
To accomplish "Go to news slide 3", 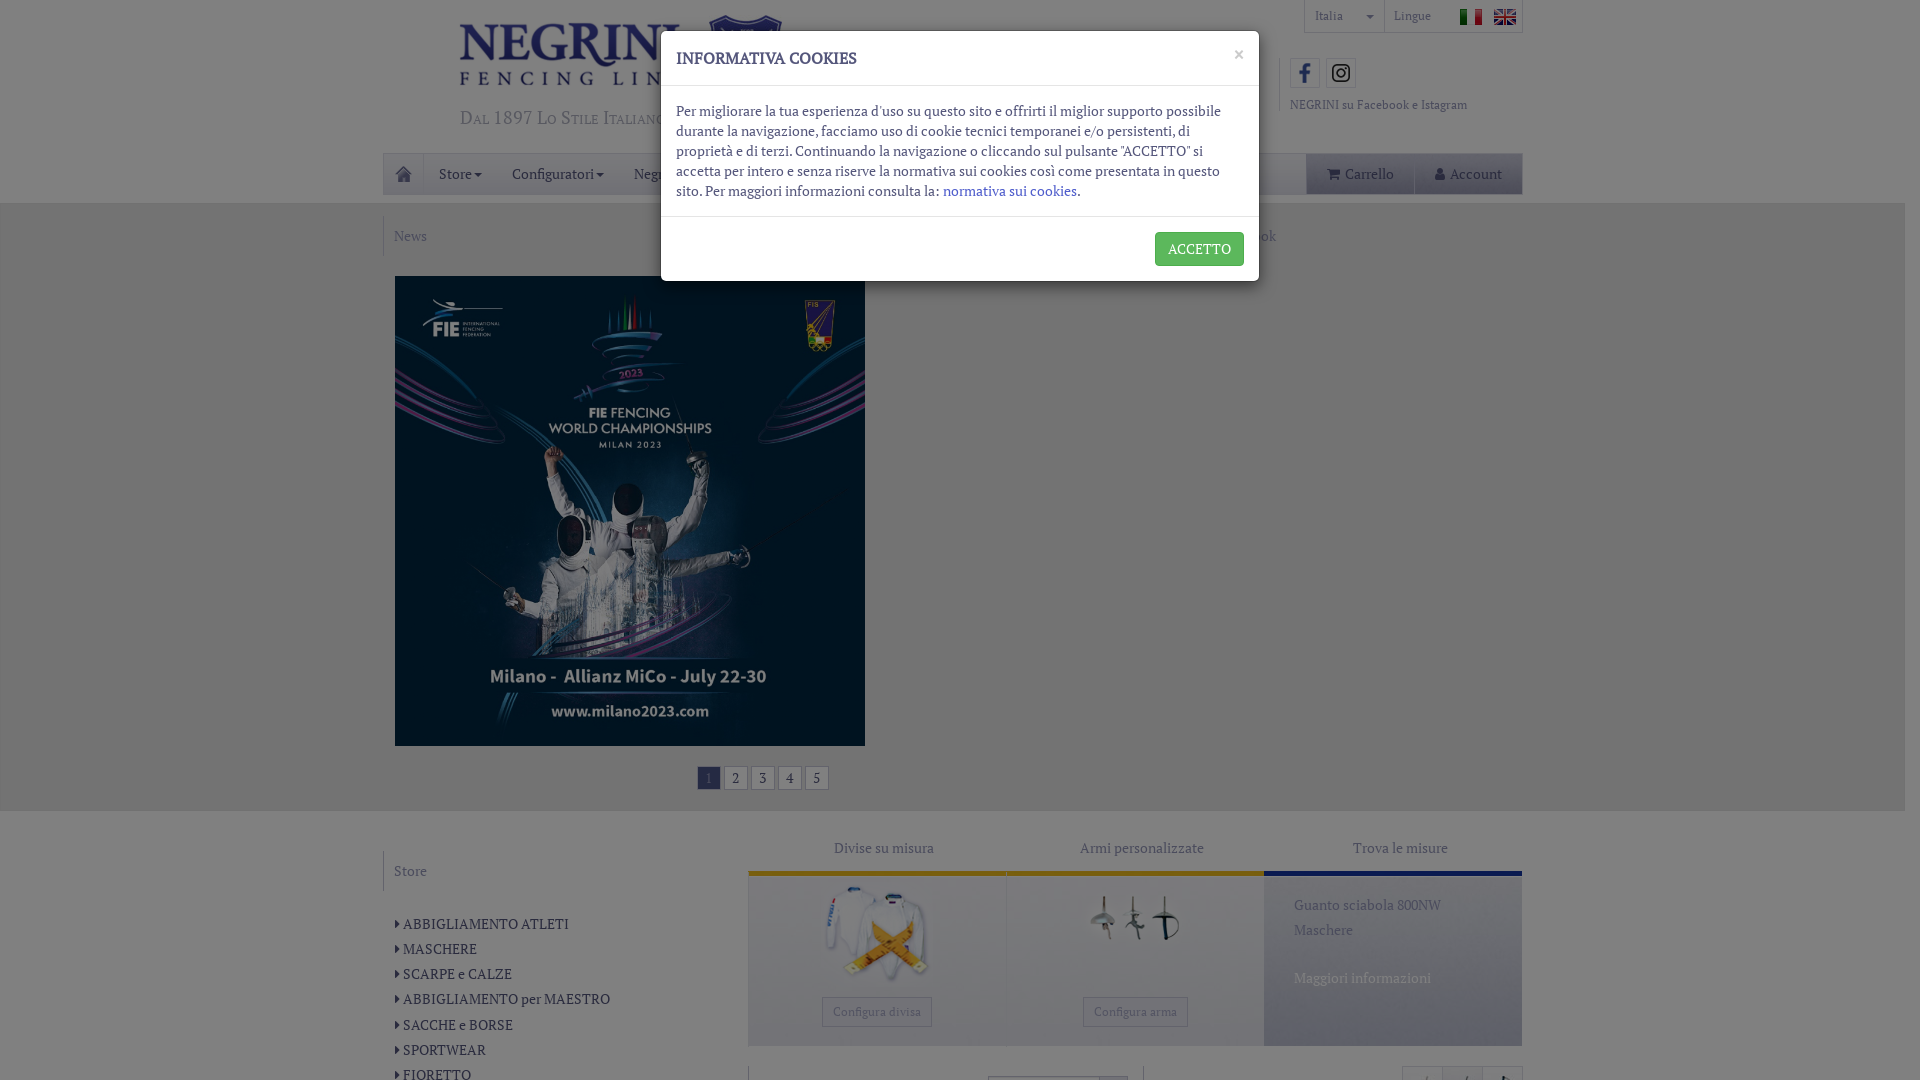I will click(763, 778).
